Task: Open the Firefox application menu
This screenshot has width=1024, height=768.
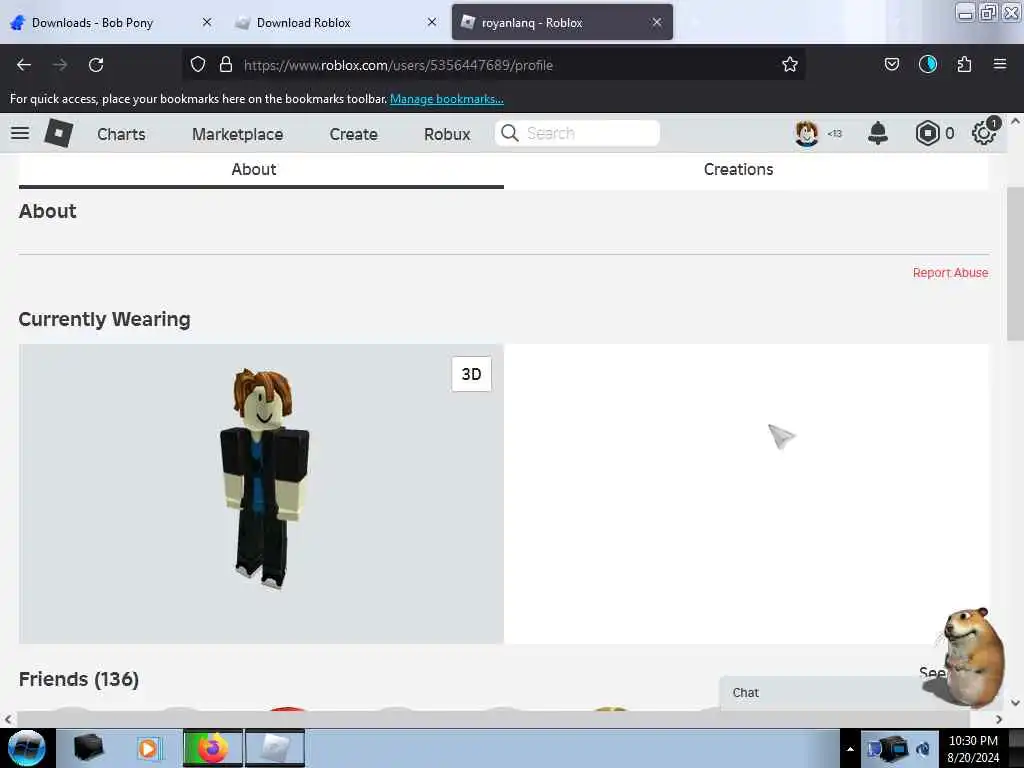Action: point(1000,64)
